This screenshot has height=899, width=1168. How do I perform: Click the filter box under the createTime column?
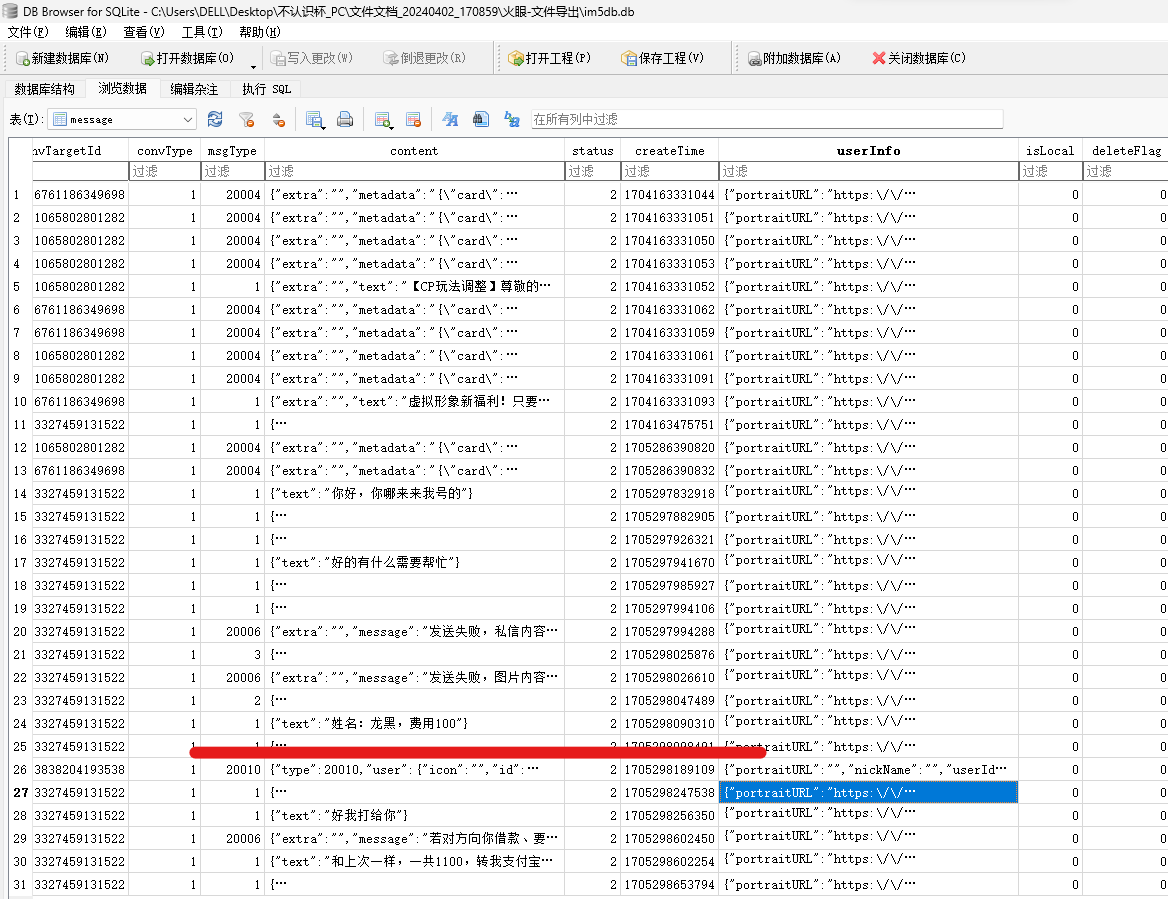pyautogui.click(x=669, y=171)
